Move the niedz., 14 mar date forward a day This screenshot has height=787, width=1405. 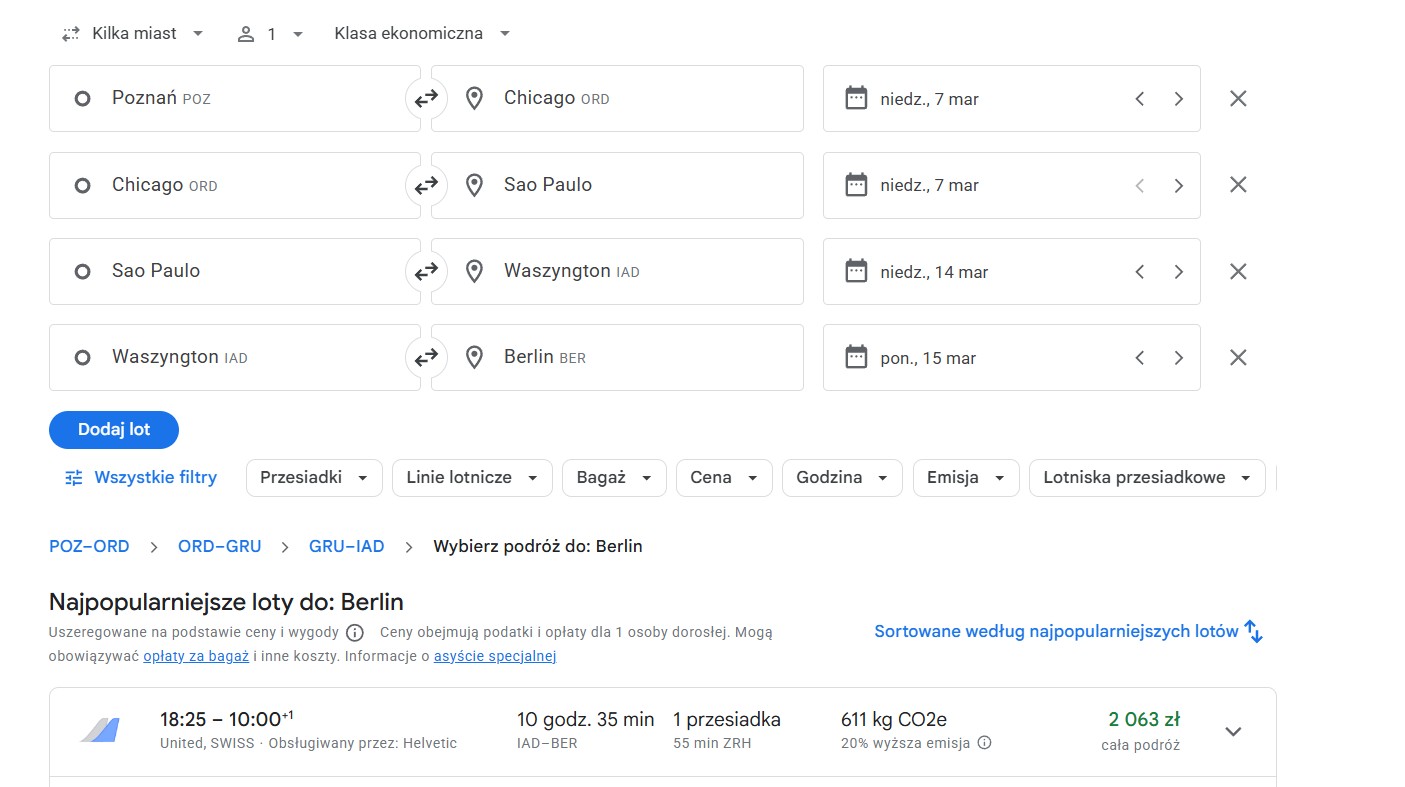(1178, 271)
